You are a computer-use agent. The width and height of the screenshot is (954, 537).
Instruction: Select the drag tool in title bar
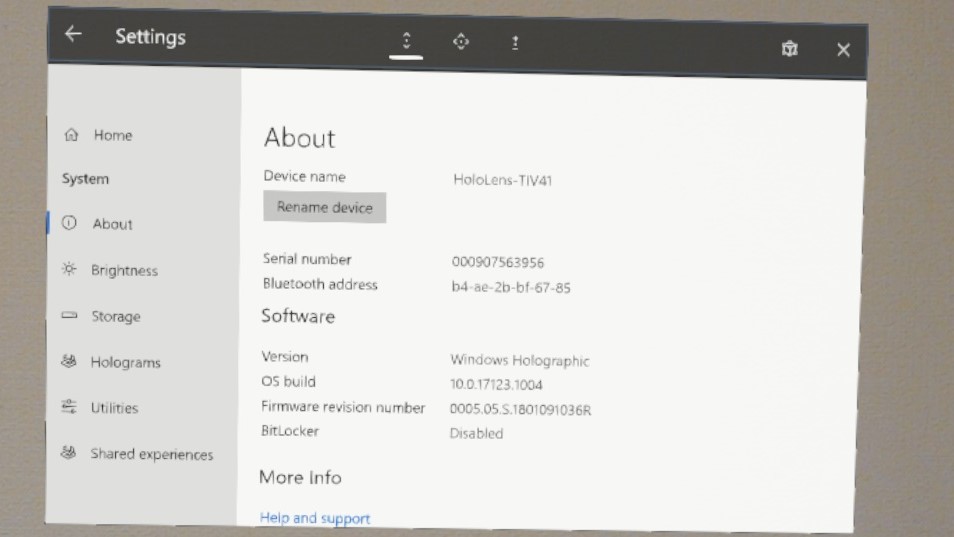[461, 41]
